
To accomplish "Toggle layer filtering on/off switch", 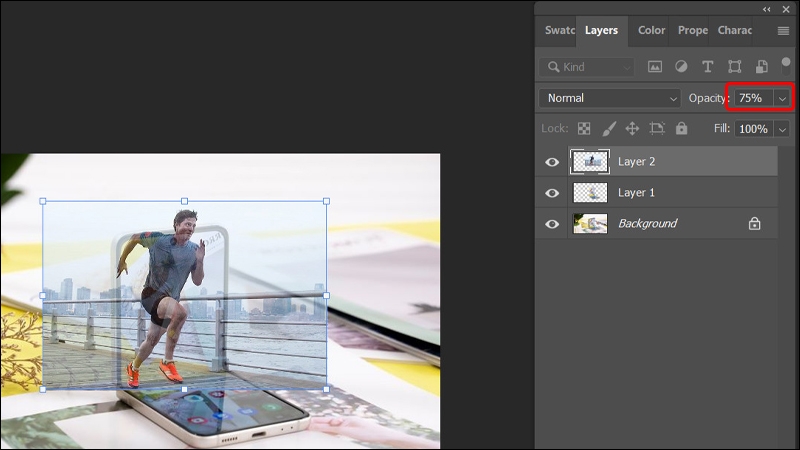I will tap(786, 64).
